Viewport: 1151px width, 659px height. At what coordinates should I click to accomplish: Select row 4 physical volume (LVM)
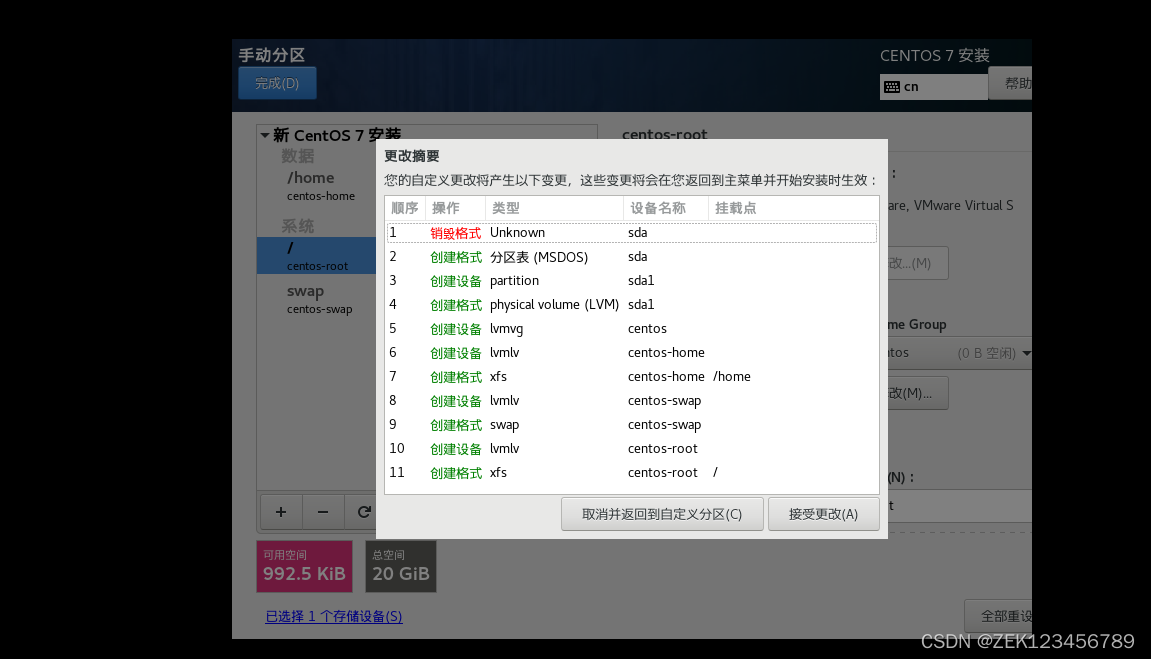(632, 305)
